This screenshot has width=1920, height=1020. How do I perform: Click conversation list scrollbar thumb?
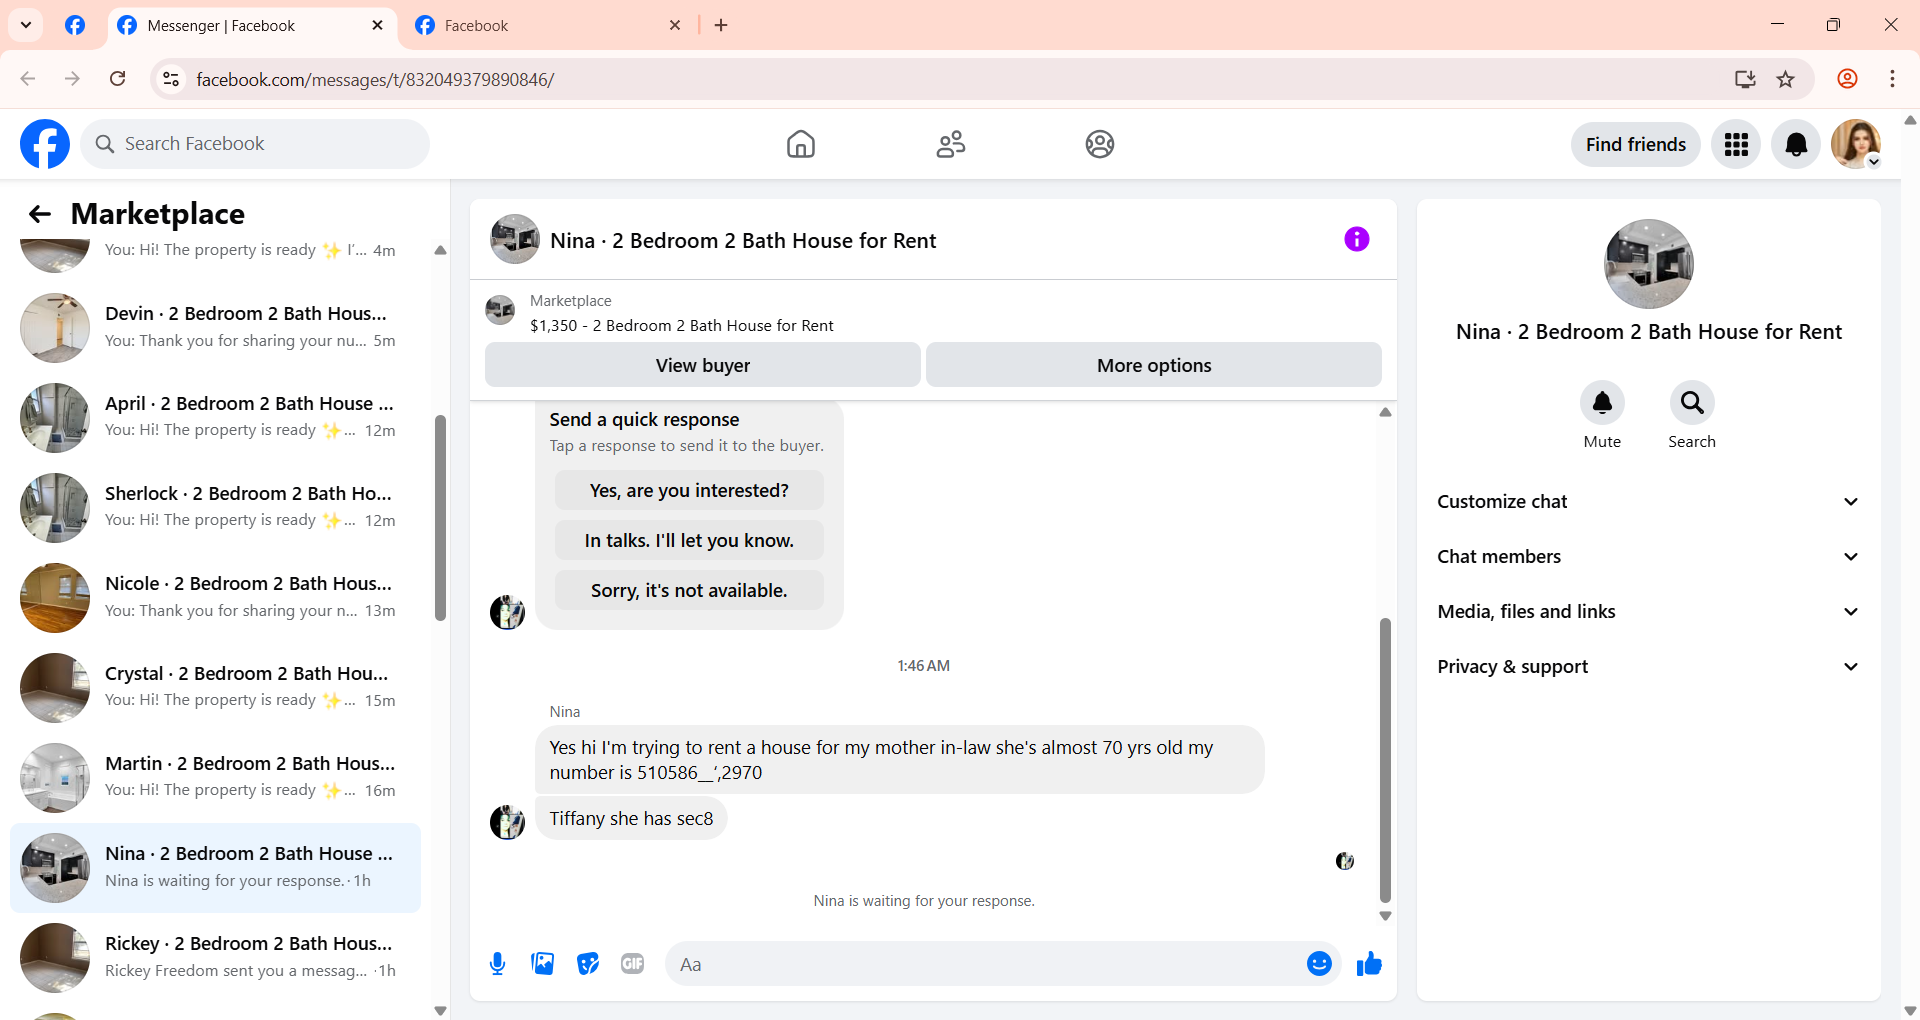440,518
